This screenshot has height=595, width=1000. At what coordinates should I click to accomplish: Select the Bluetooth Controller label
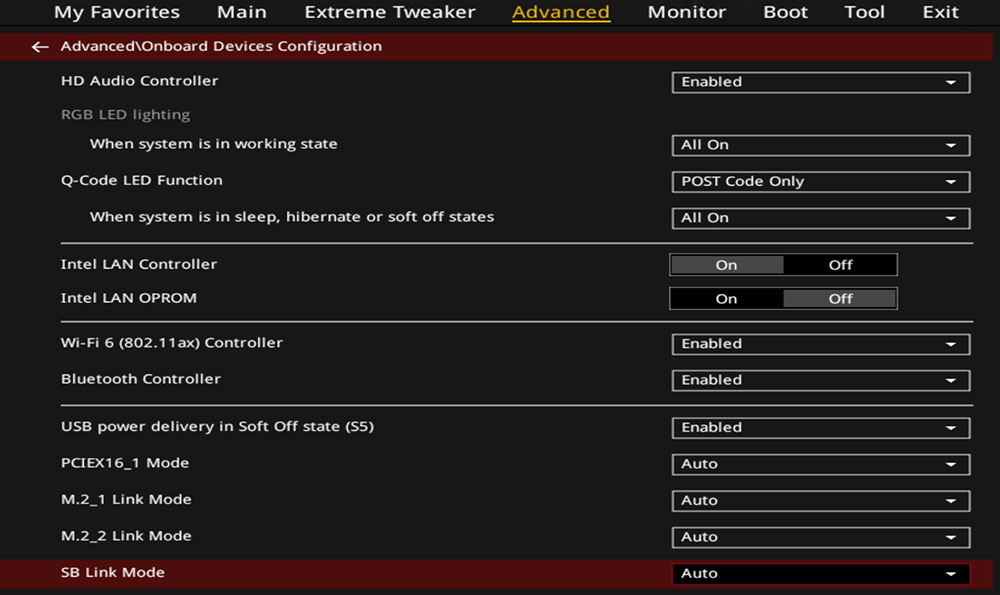[141, 379]
